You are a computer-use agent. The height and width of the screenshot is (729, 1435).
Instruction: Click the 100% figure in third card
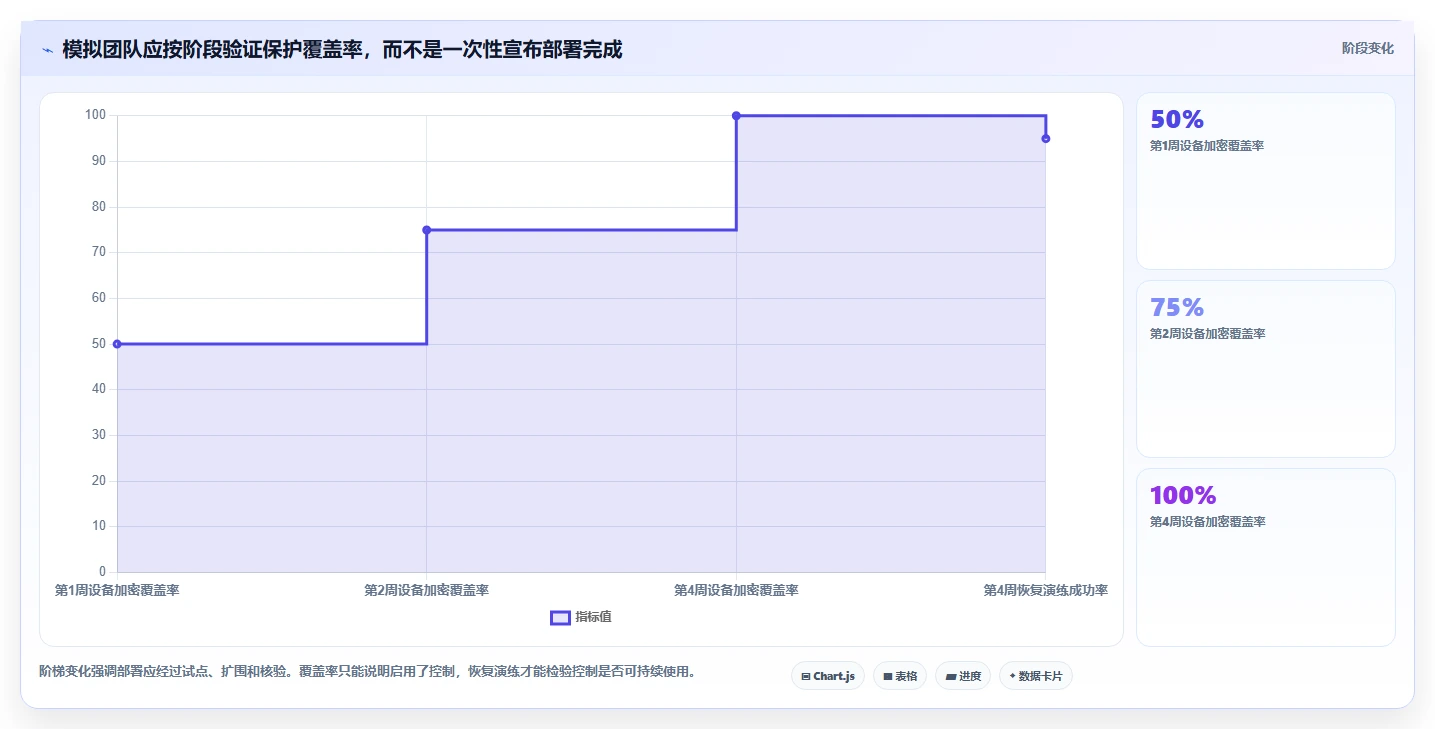tap(1183, 496)
